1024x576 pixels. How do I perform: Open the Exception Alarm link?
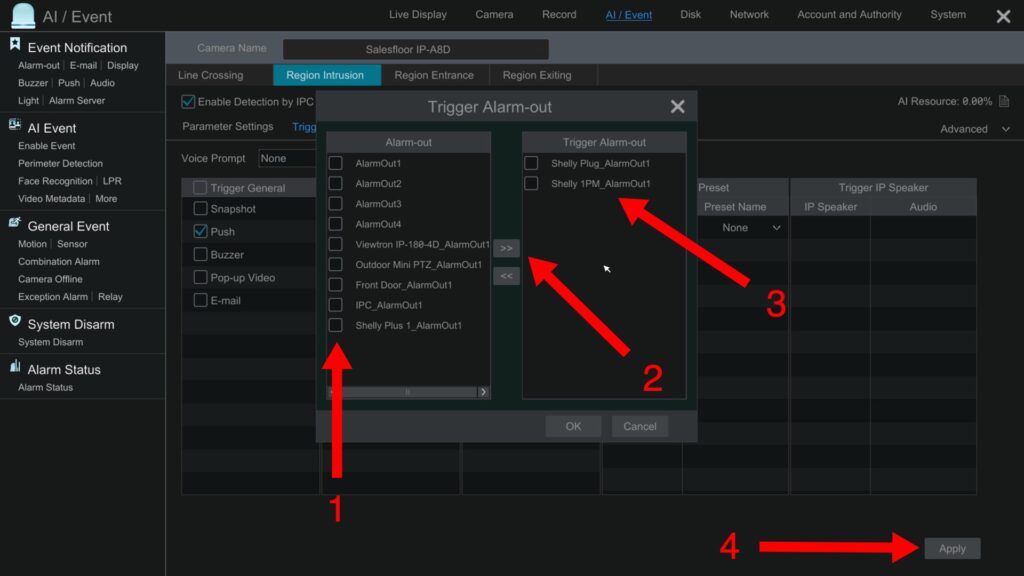click(53, 296)
